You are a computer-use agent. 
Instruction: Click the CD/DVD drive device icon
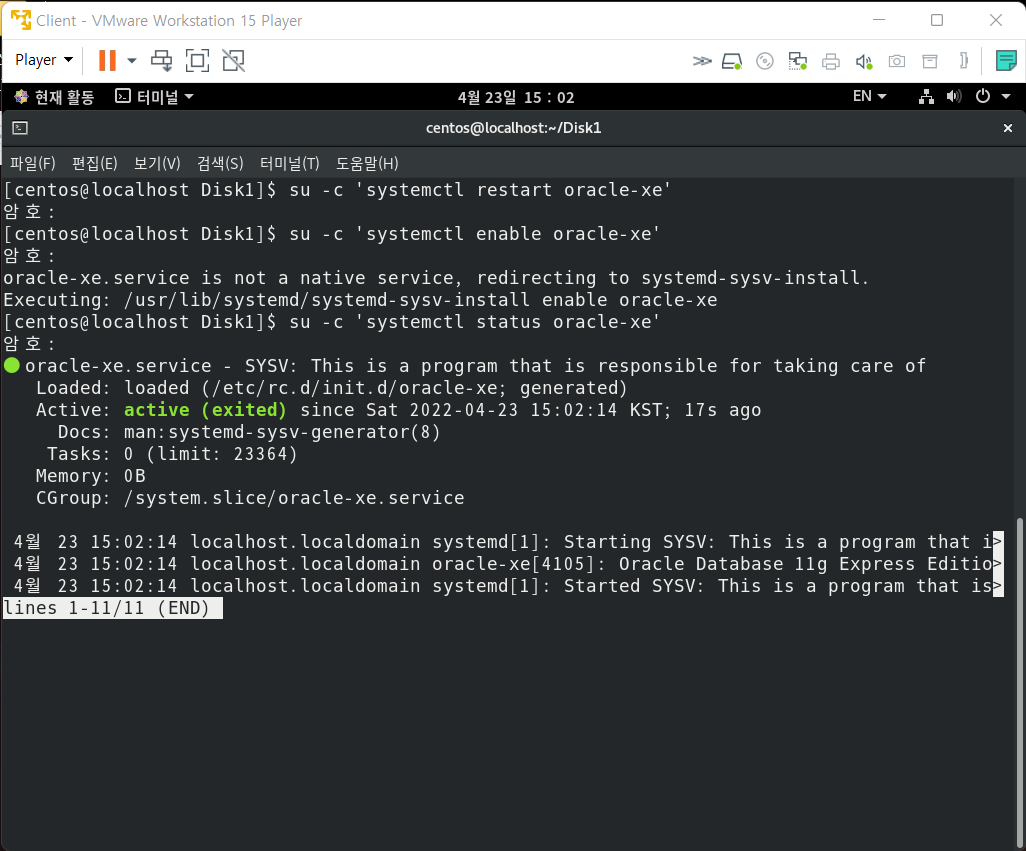[x=764, y=61]
